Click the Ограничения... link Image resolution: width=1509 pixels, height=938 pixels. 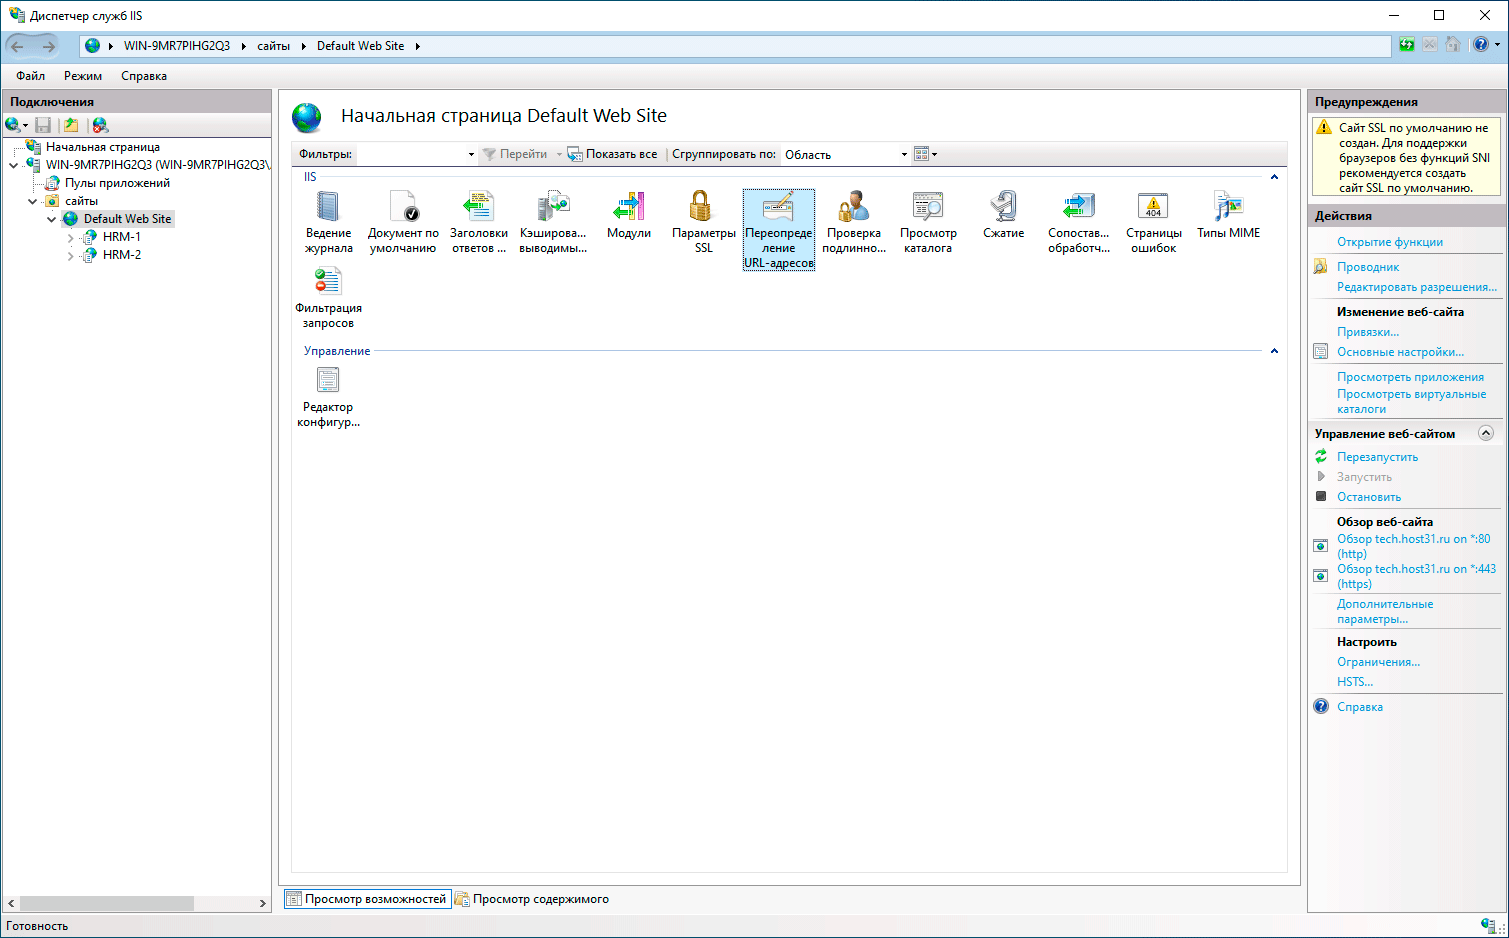[1378, 662]
